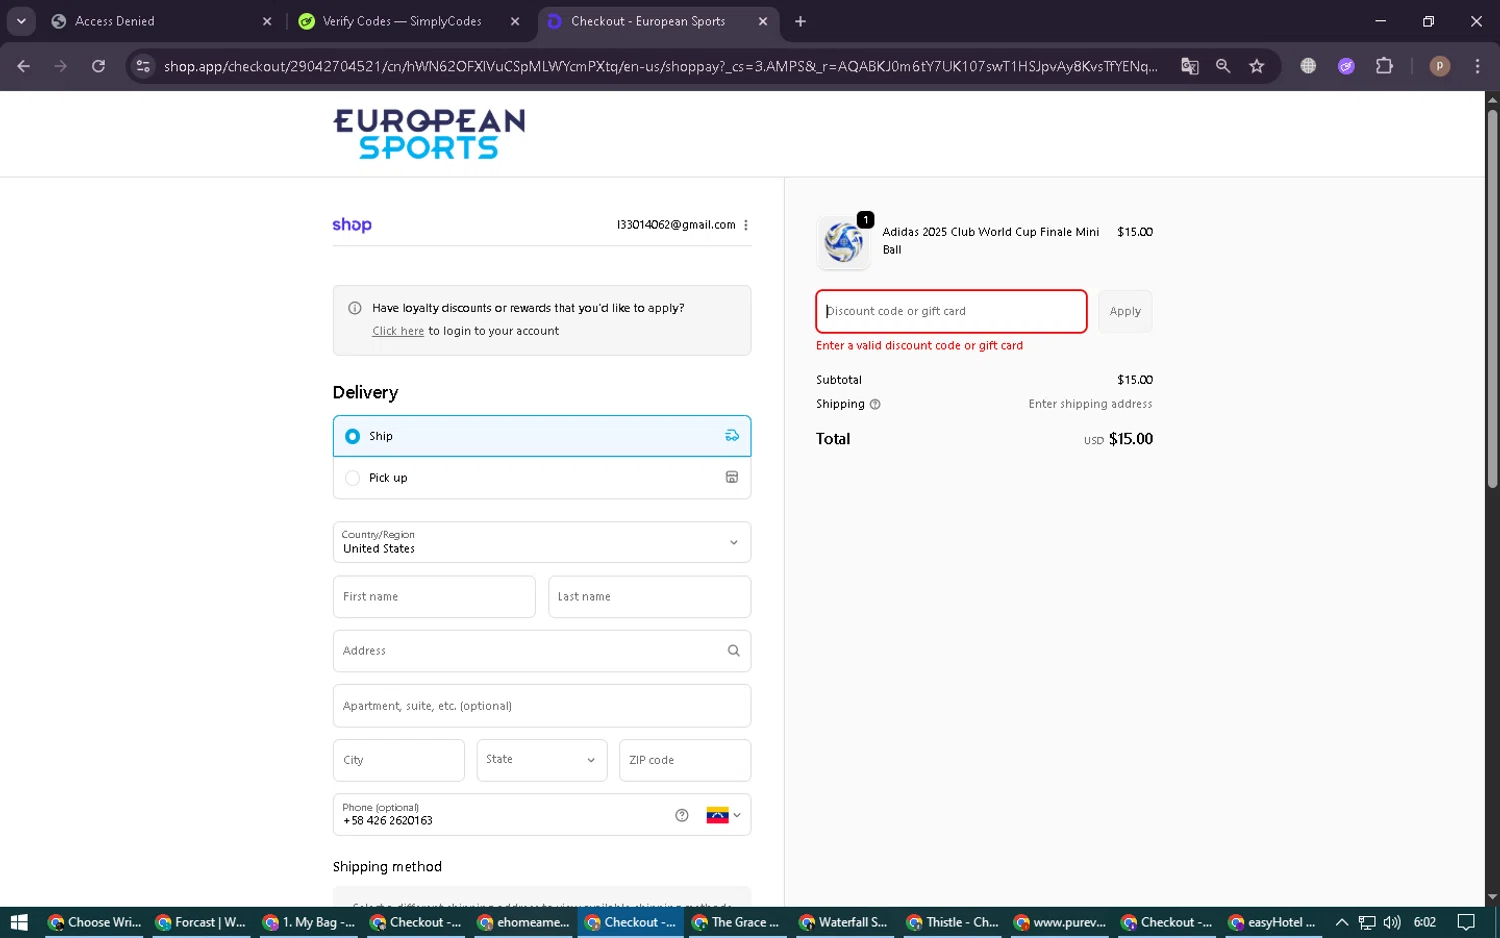The height and width of the screenshot is (938, 1500).
Task: Follow the Click here login link
Action: tap(398, 331)
